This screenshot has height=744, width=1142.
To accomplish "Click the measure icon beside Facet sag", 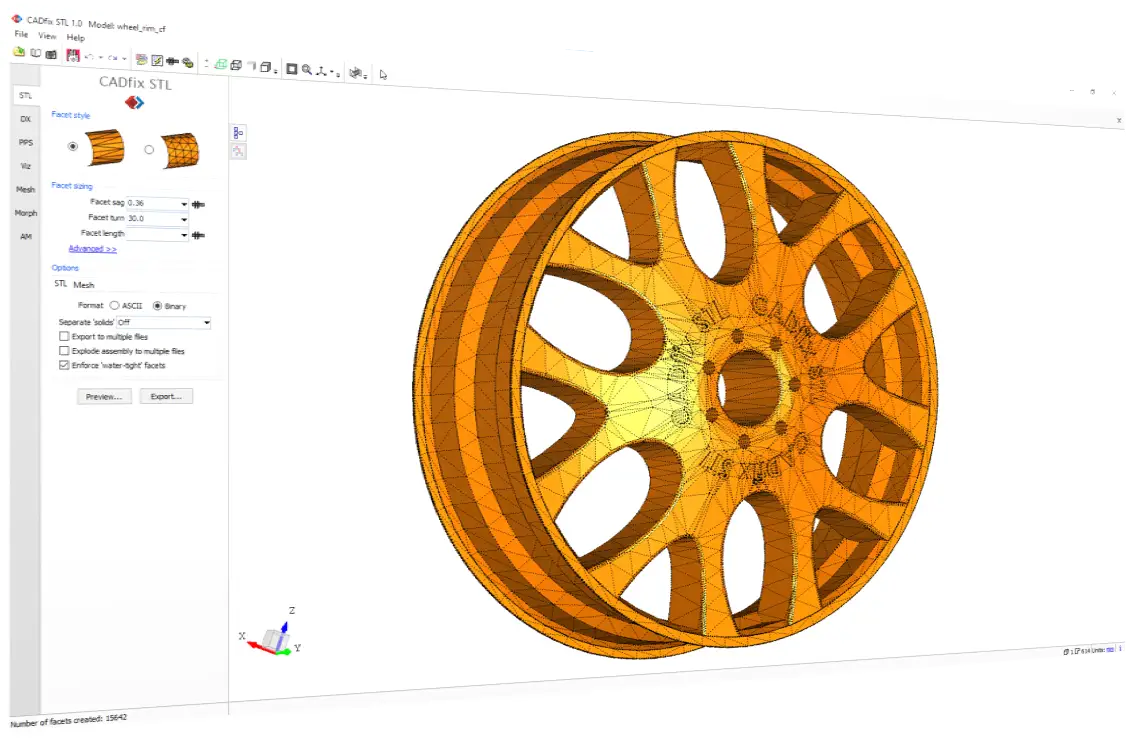I will point(198,205).
